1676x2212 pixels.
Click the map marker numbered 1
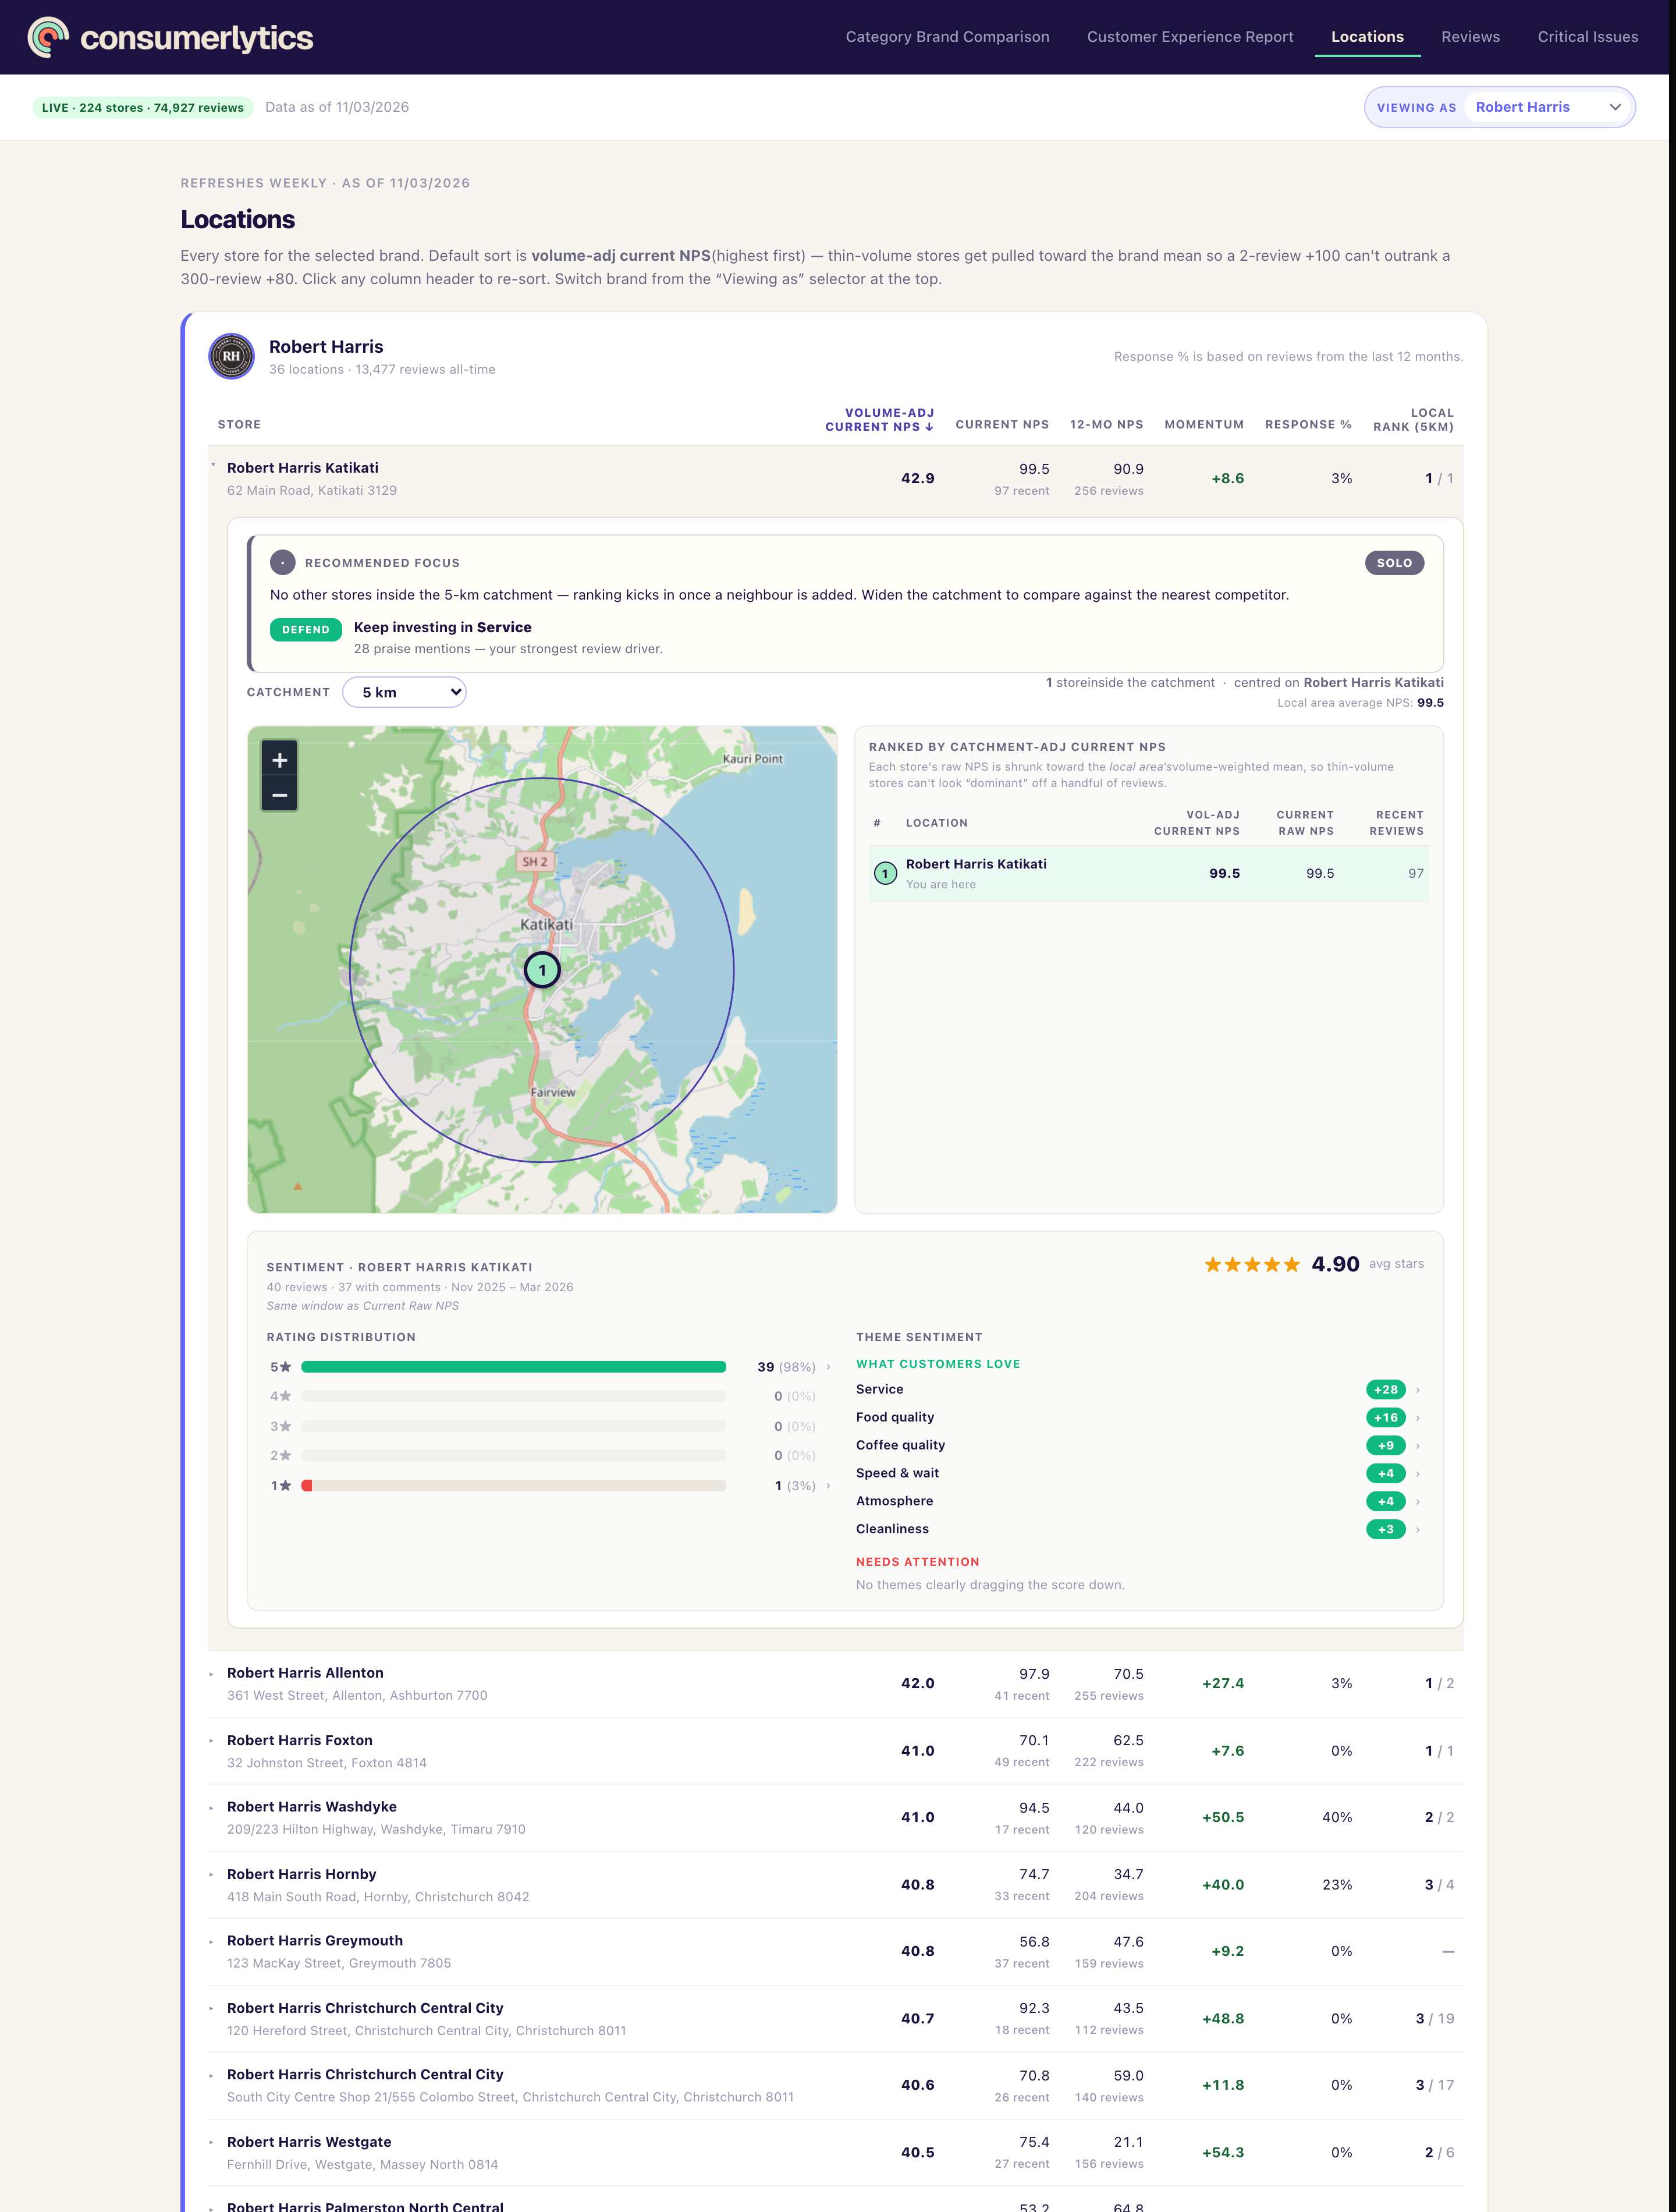542,970
